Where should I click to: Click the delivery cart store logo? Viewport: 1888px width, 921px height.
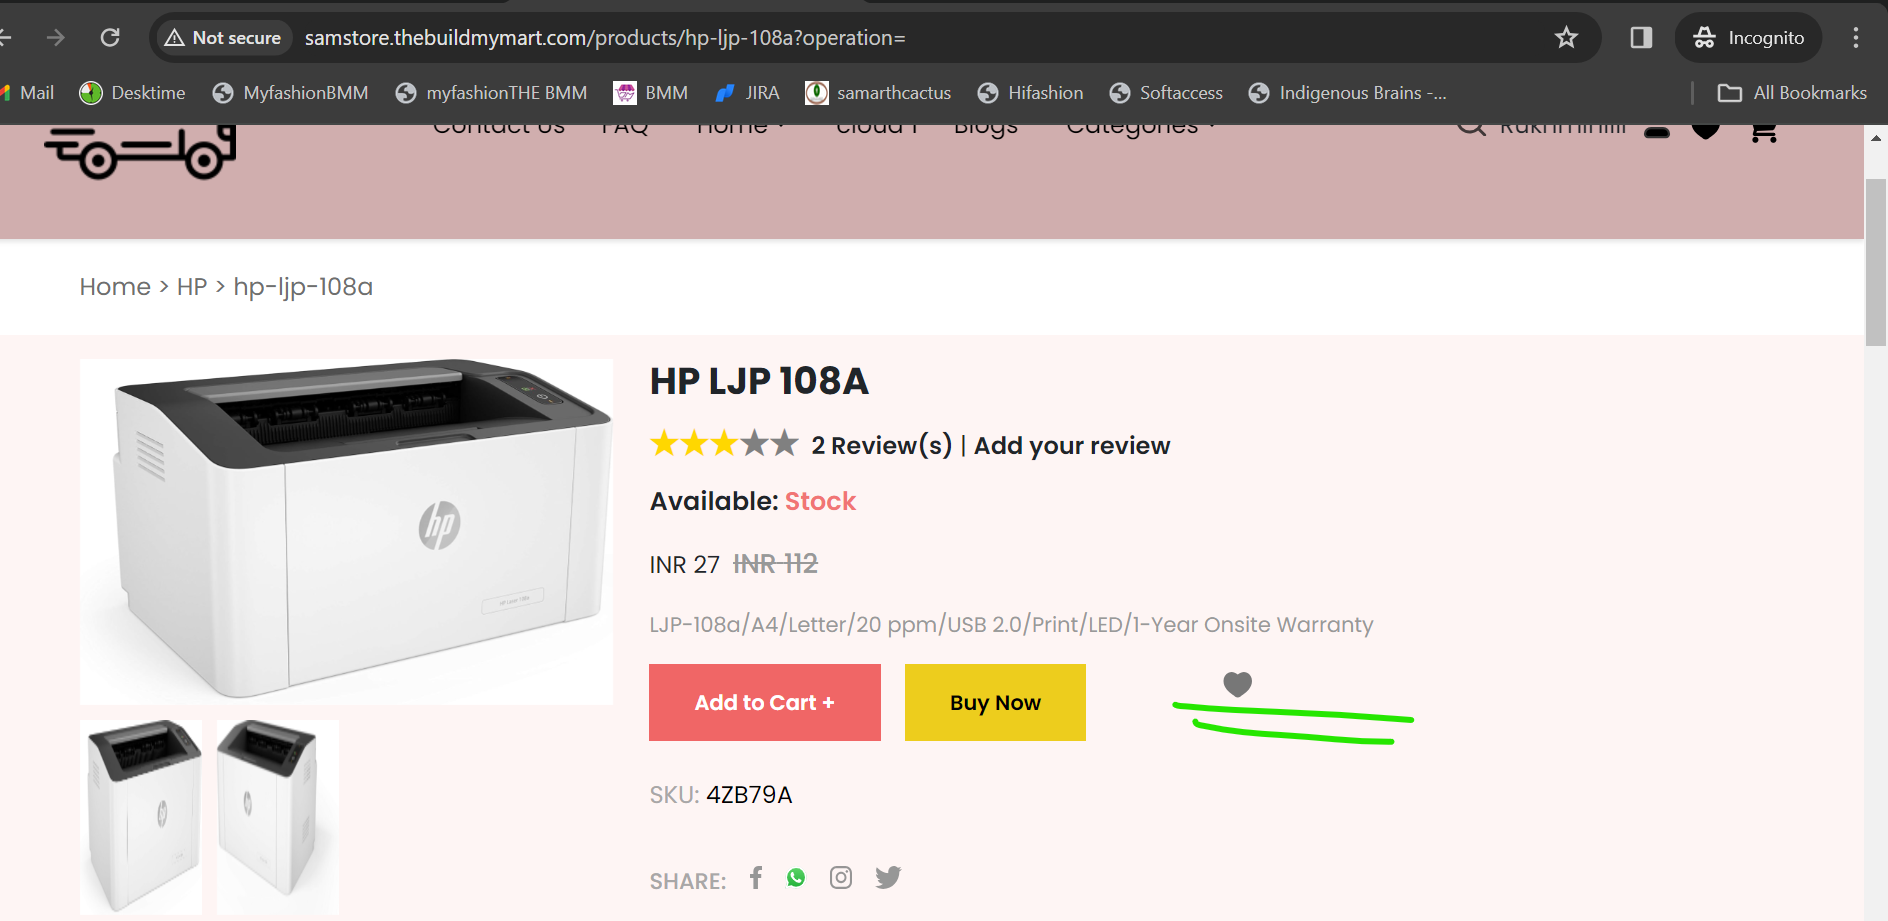(140, 152)
